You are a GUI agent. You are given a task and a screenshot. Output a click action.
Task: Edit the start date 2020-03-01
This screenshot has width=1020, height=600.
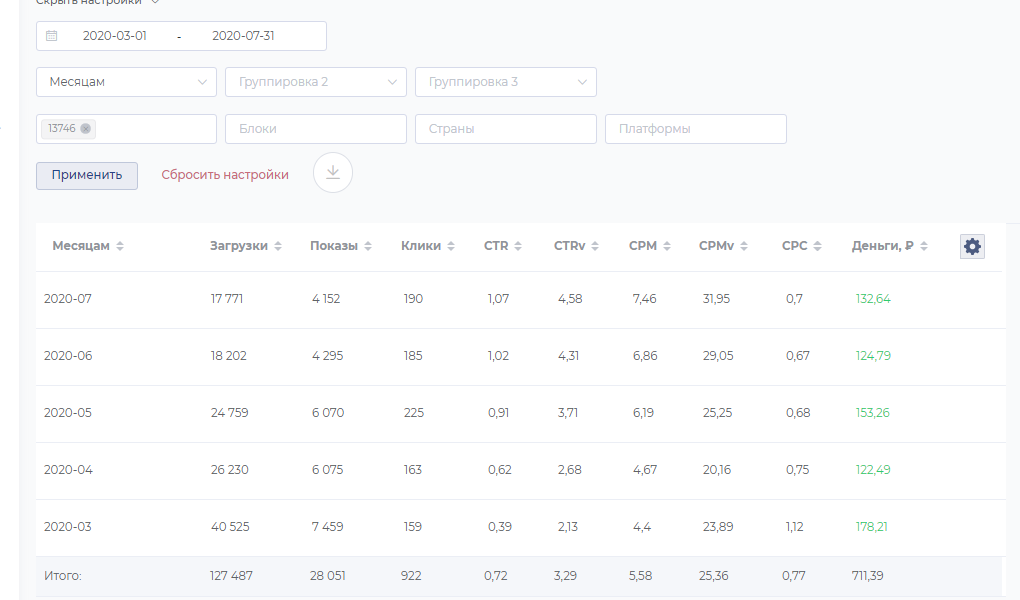click(x=115, y=36)
